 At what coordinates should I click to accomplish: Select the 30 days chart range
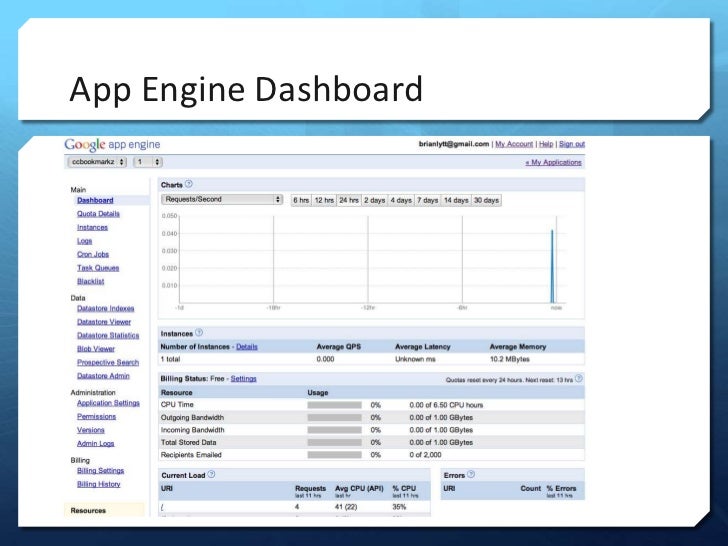[486, 200]
